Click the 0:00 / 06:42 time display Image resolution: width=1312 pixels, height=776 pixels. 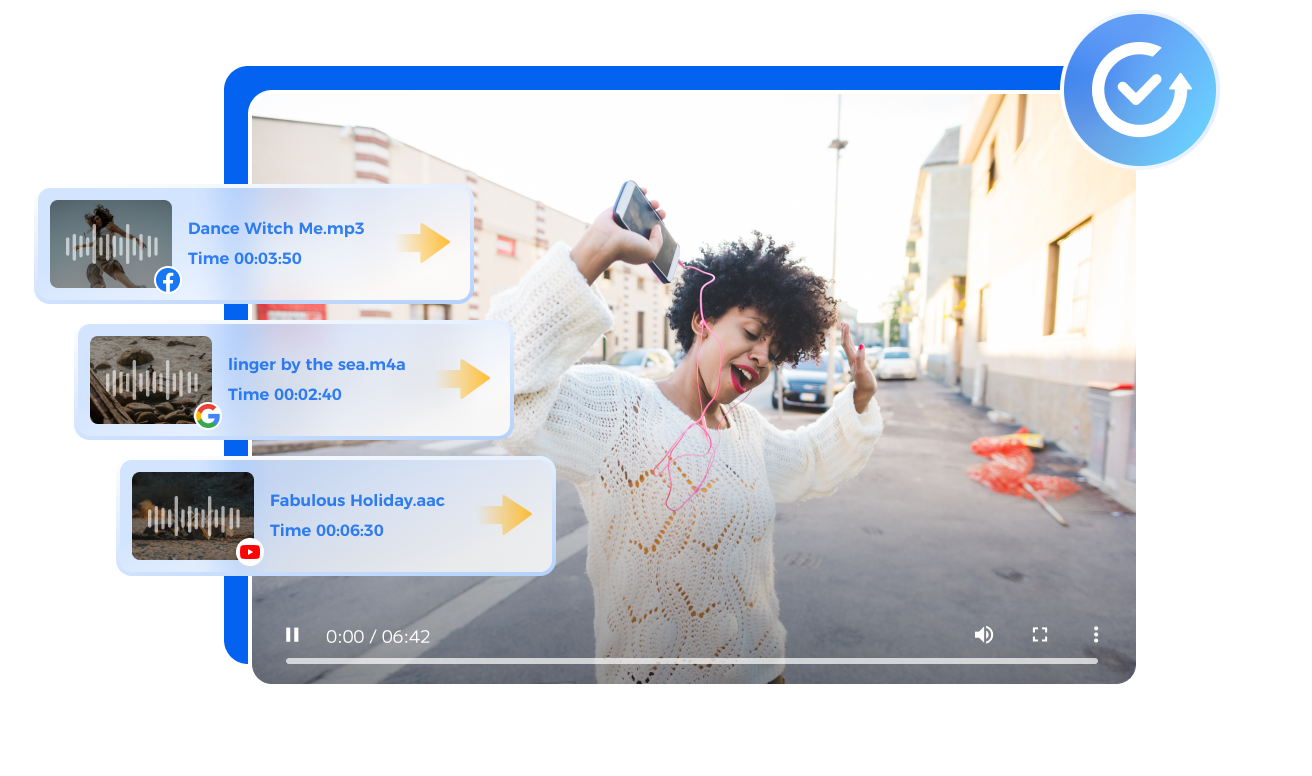point(378,636)
